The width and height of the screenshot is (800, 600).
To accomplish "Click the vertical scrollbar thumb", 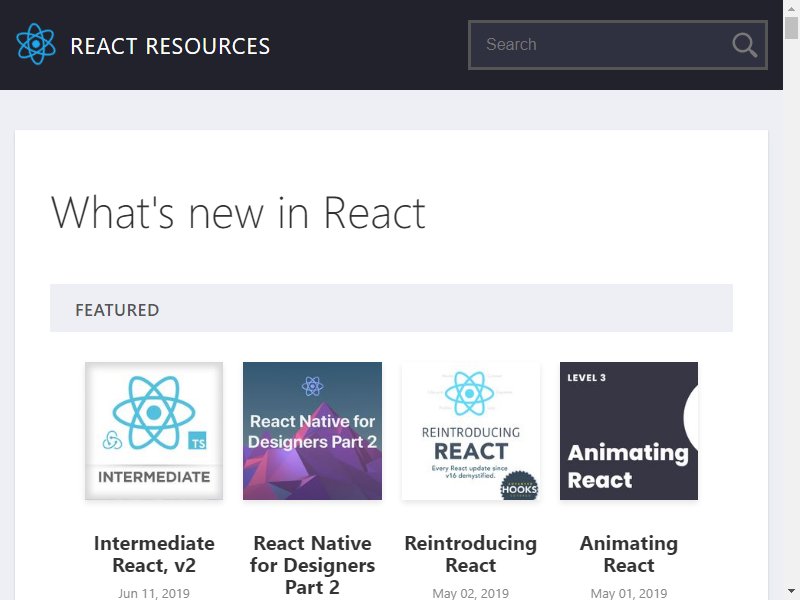I will [x=791, y=28].
